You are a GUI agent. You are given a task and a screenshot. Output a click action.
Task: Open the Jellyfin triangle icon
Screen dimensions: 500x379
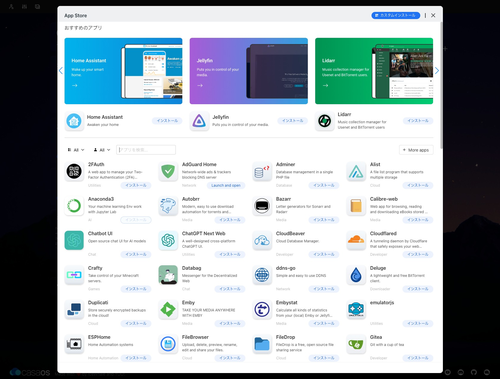(x=199, y=121)
